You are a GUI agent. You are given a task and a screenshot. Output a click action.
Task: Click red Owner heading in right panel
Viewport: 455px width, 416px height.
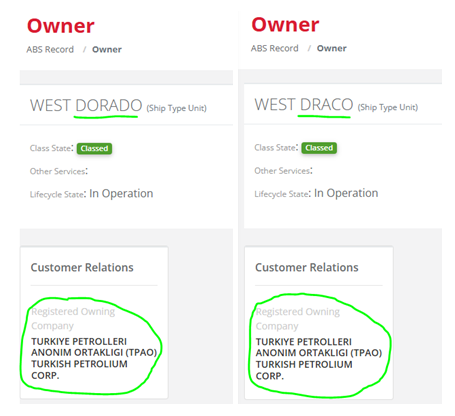click(x=285, y=25)
